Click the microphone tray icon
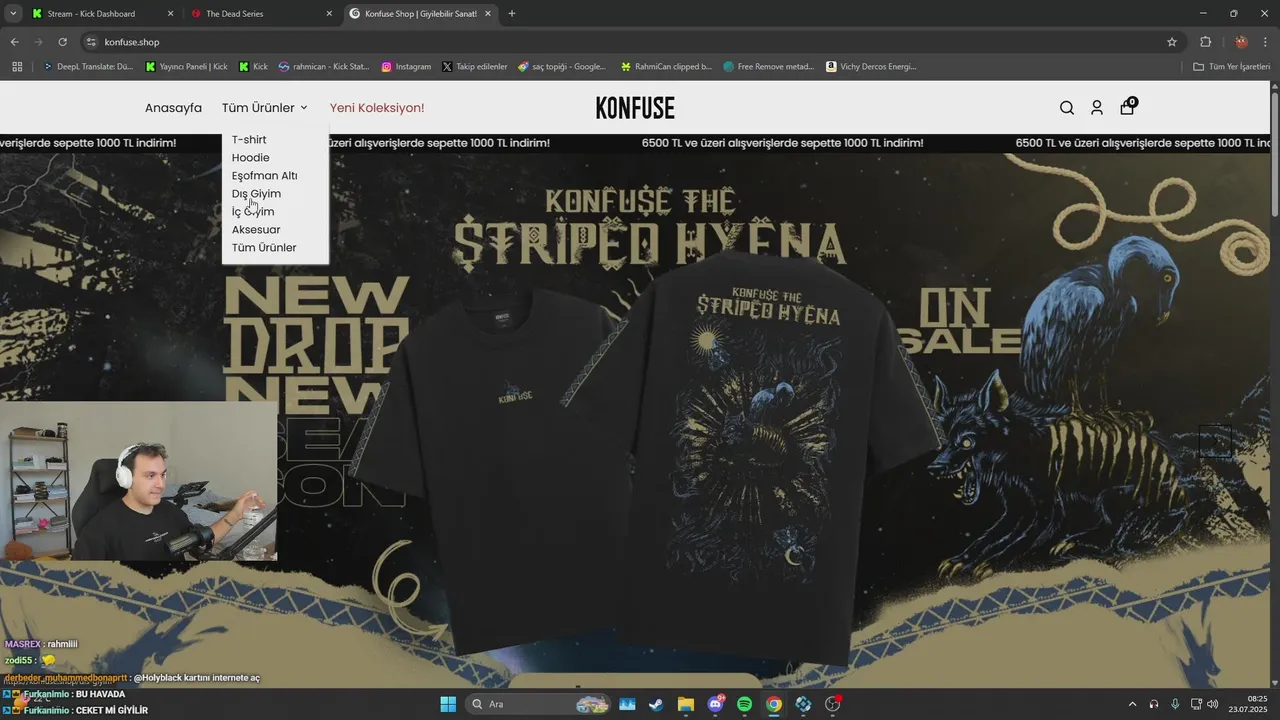This screenshot has height=720, width=1280. pos(1175,704)
